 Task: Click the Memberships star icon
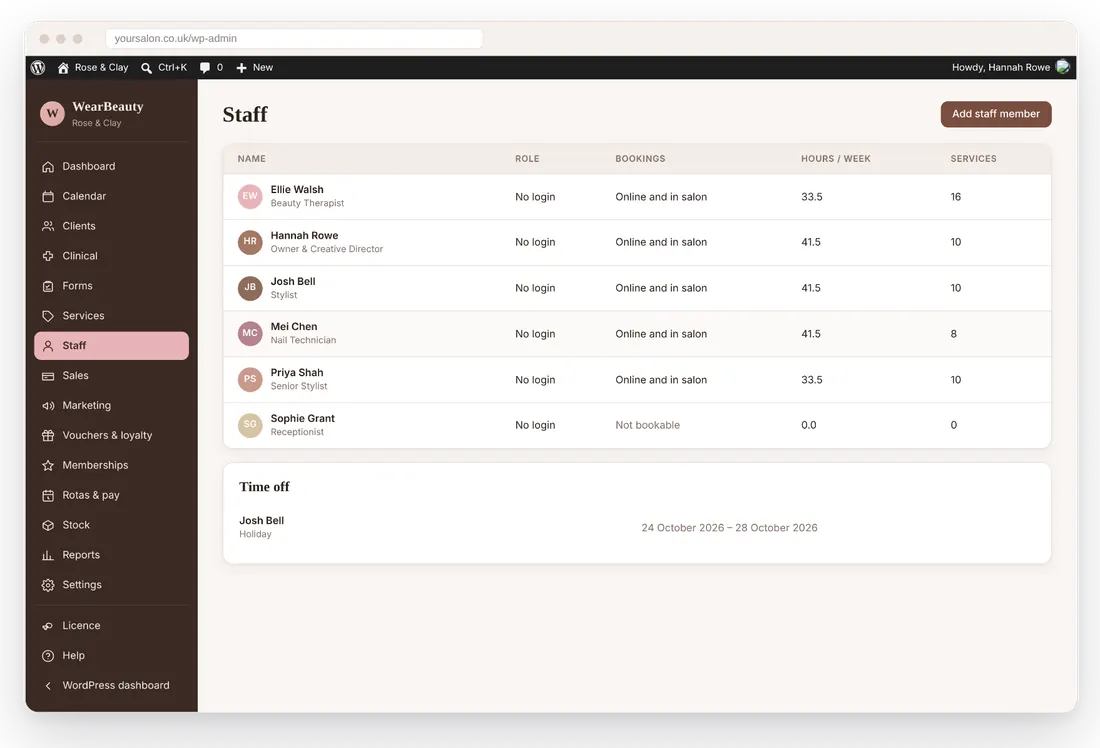point(48,465)
